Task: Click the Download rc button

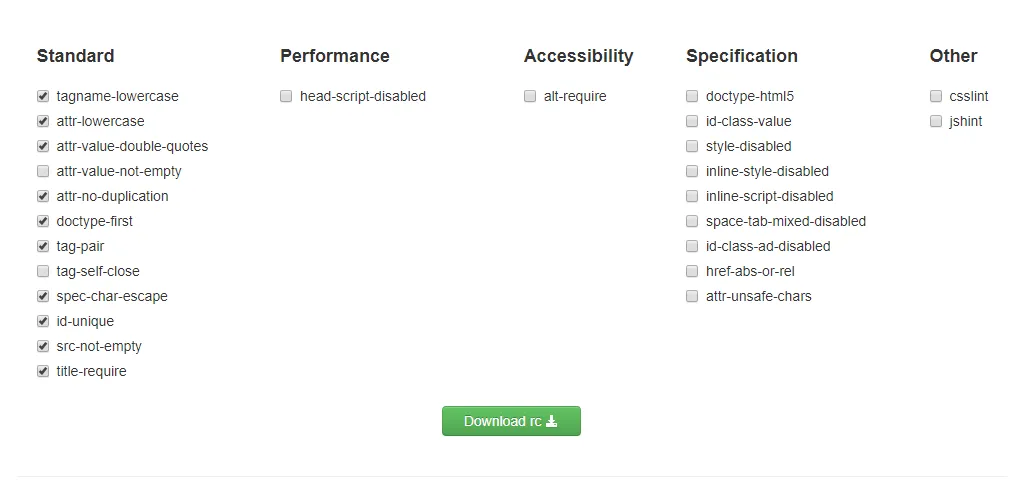Action: [x=511, y=421]
